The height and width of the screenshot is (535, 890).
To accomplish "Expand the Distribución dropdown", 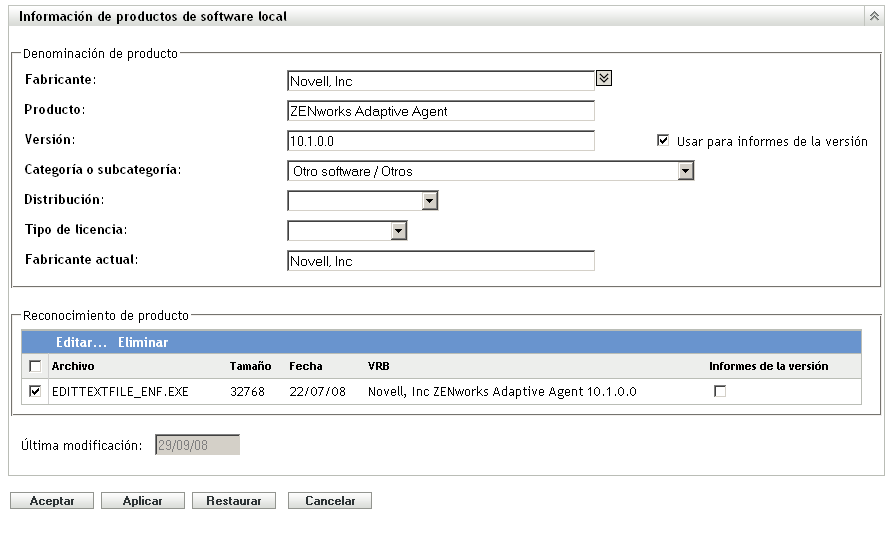I will coord(363,200).
